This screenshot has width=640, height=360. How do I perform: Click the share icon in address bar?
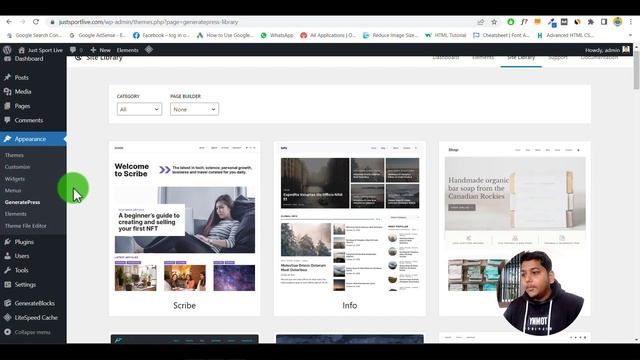(481, 22)
